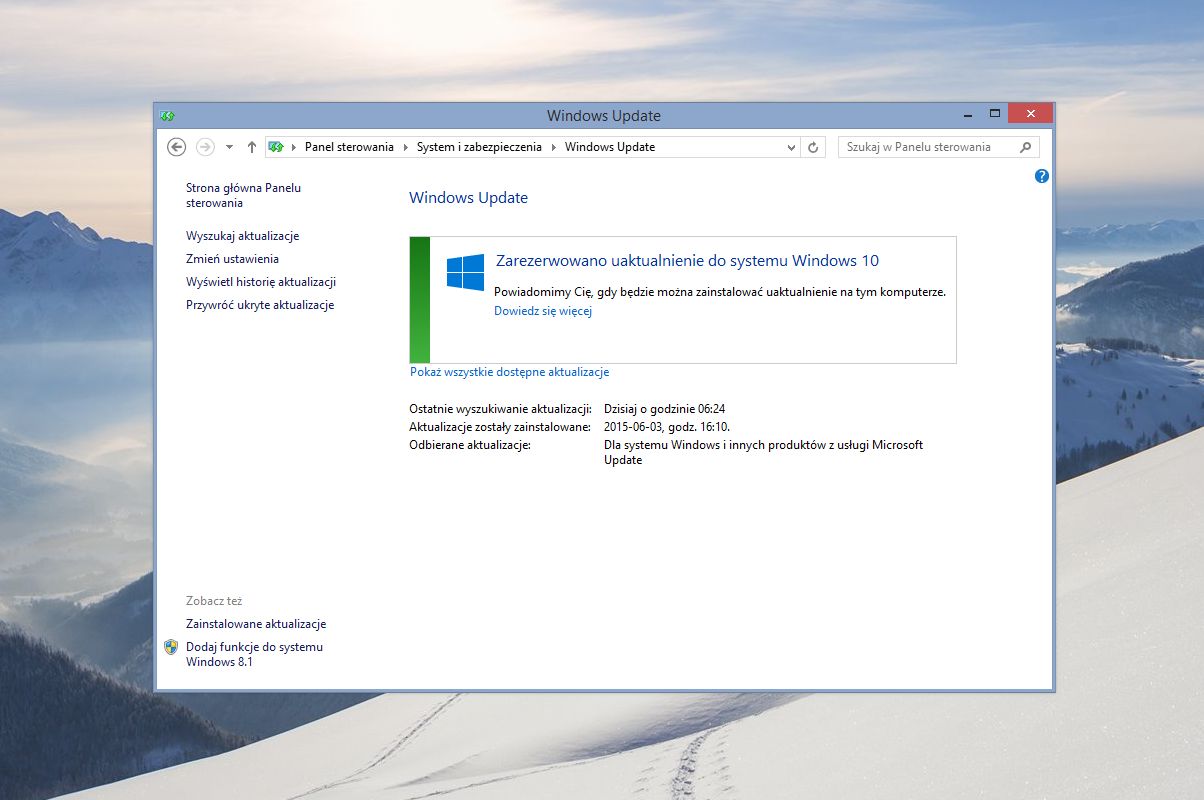The height and width of the screenshot is (800, 1204).
Task: Click the search magnifier icon
Action: [x=1025, y=147]
